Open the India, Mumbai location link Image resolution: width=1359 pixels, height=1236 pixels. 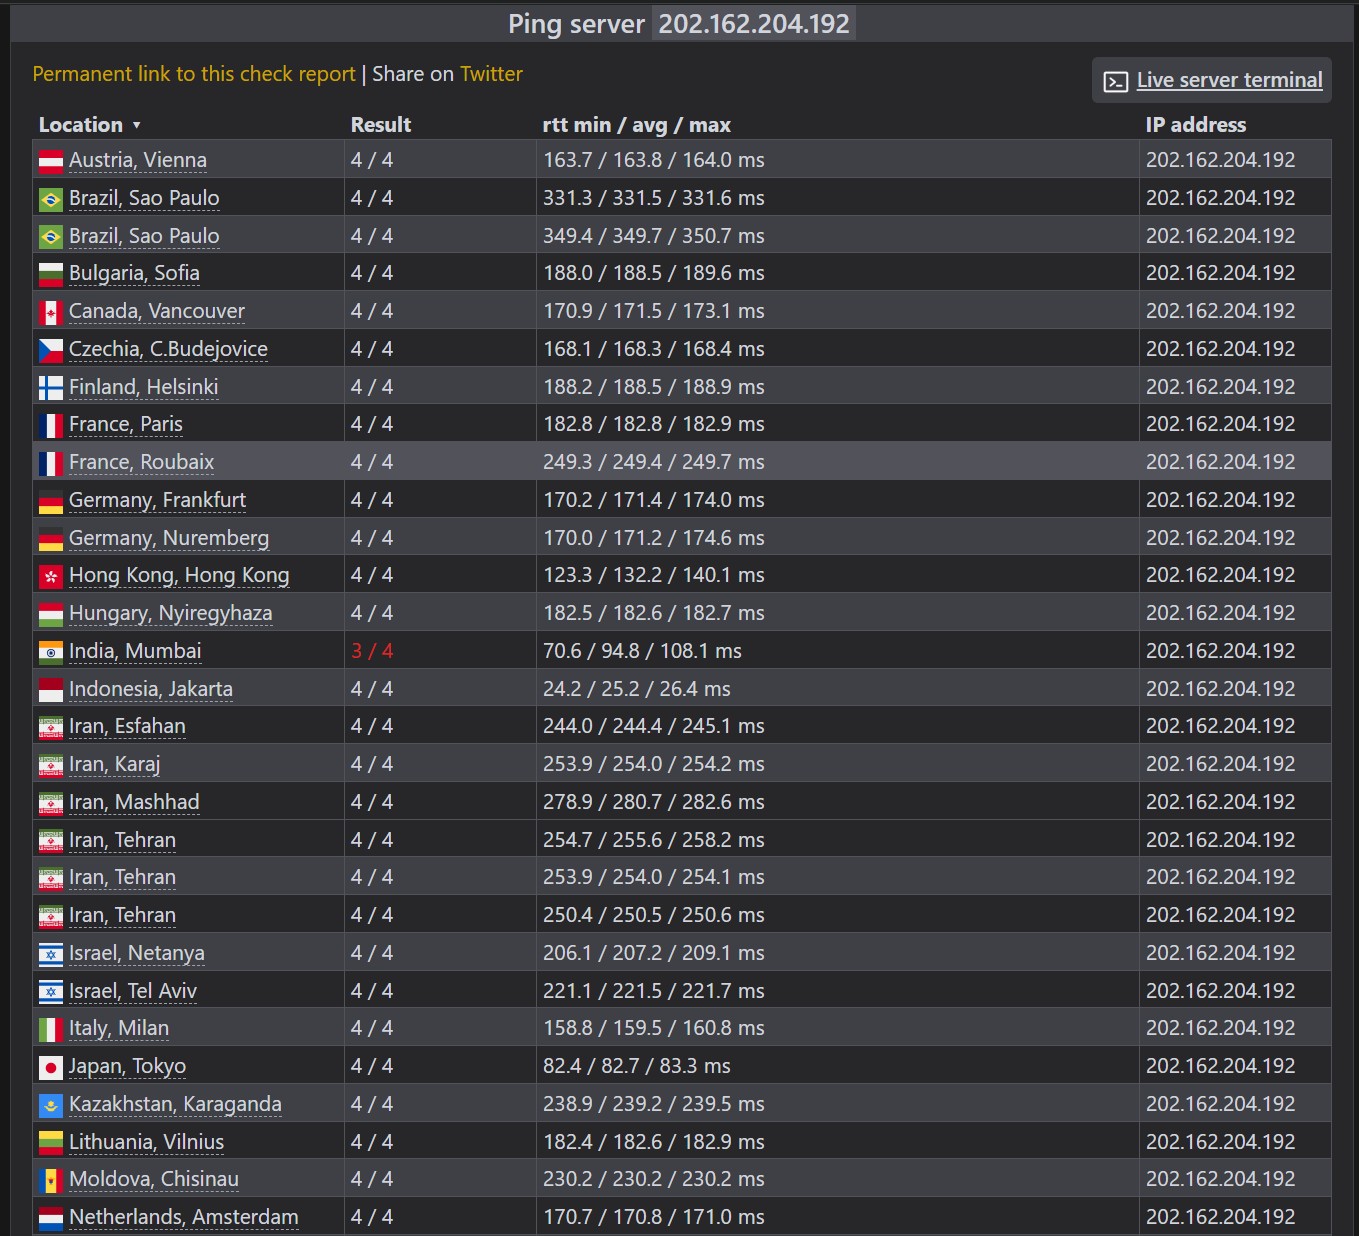[x=135, y=651]
